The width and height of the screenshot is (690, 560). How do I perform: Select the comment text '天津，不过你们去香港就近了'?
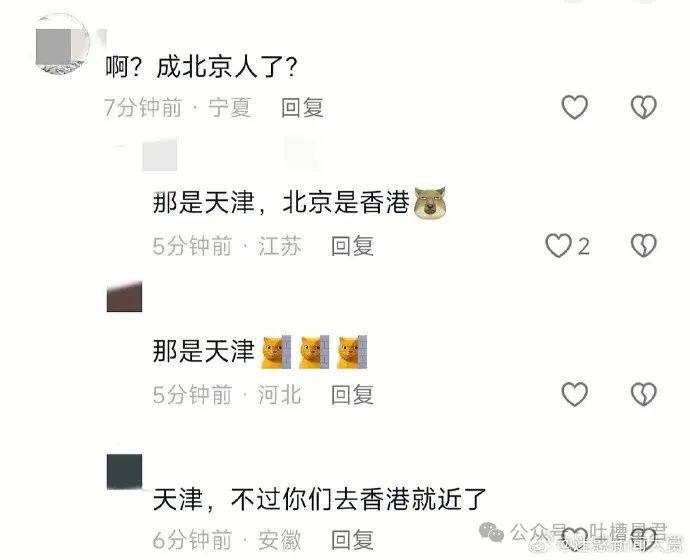pos(319,500)
